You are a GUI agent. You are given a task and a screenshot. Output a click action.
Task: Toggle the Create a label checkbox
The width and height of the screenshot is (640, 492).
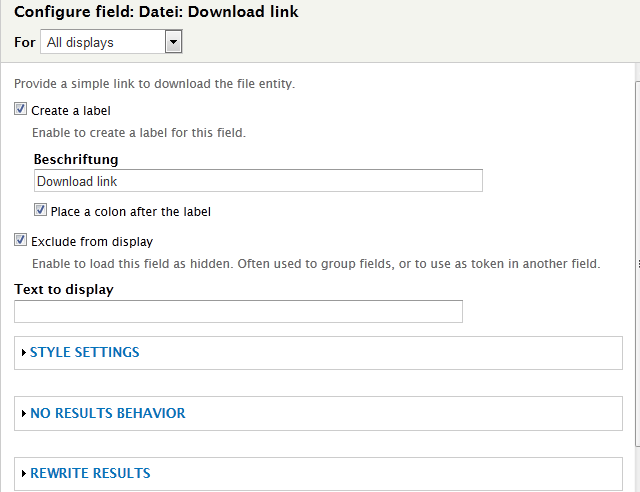tap(21, 110)
